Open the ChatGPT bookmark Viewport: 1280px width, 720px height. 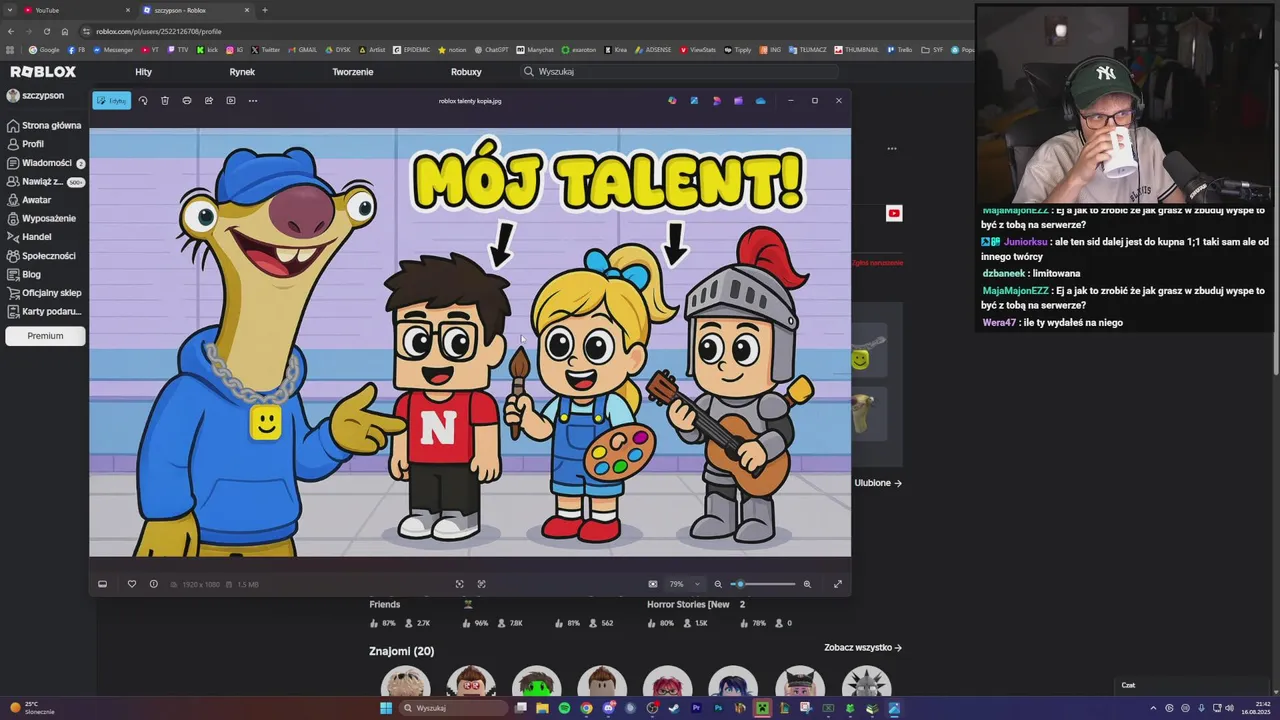click(491, 50)
